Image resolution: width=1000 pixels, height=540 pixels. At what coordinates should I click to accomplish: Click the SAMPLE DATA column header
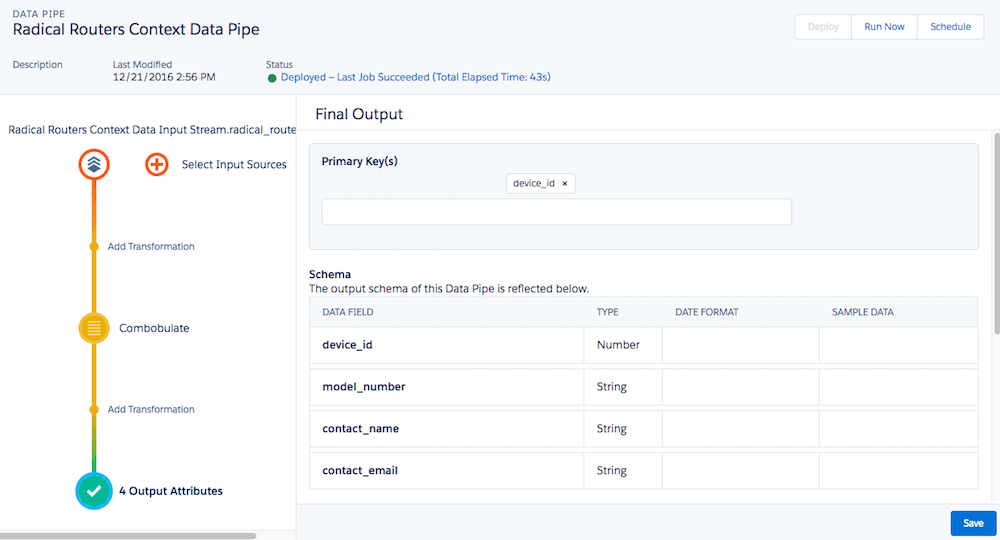point(862,312)
